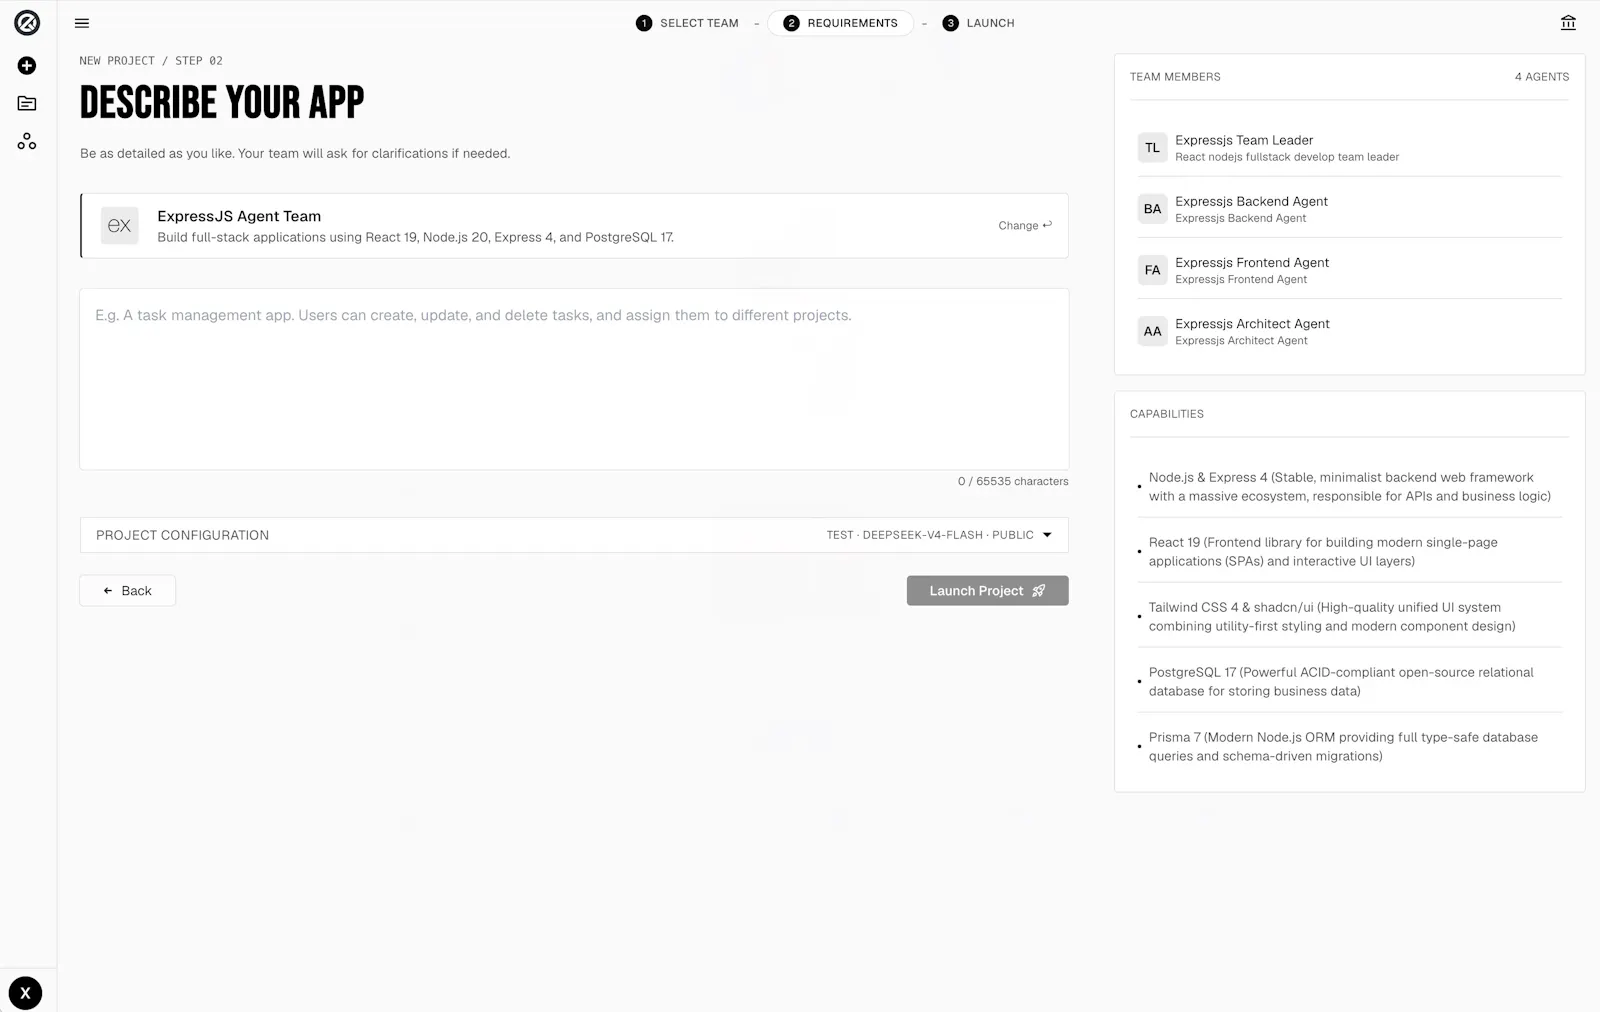
Task: Click the Back button
Action: [127, 590]
